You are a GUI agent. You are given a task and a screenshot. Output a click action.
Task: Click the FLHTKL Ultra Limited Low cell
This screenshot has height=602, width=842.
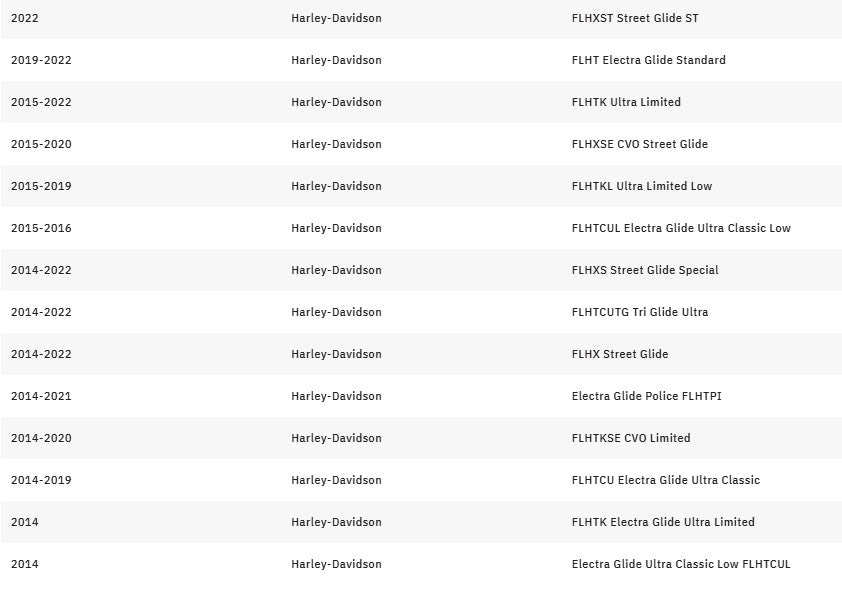point(642,186)
